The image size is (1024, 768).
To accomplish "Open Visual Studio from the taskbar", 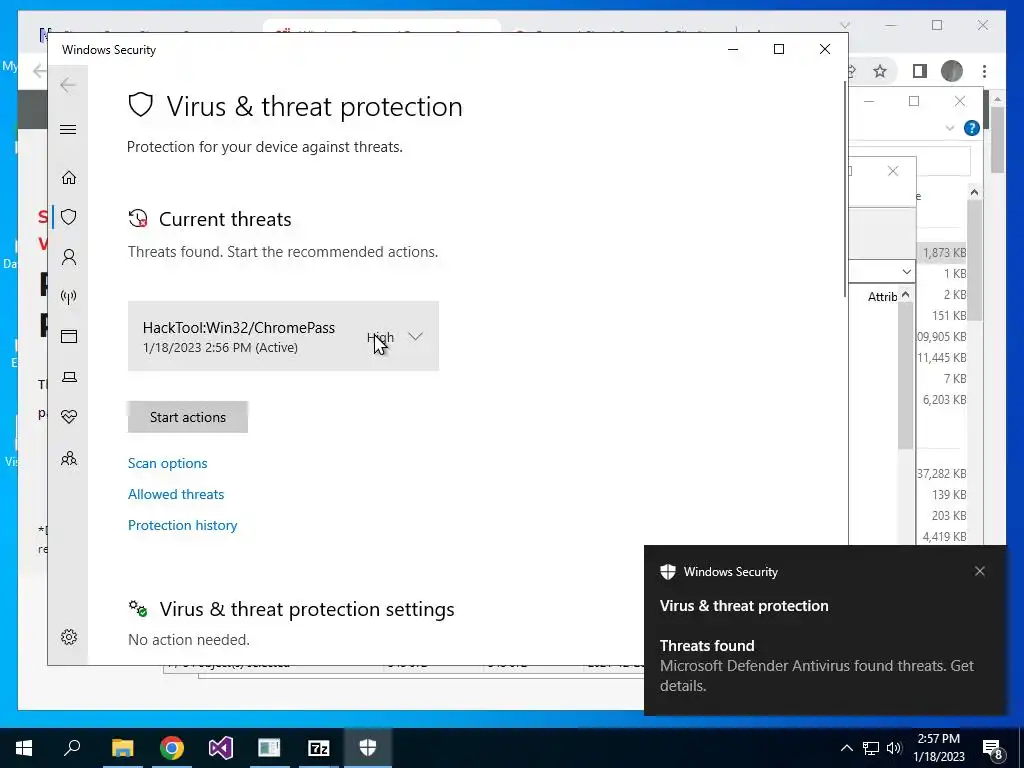I will [221, 748].
